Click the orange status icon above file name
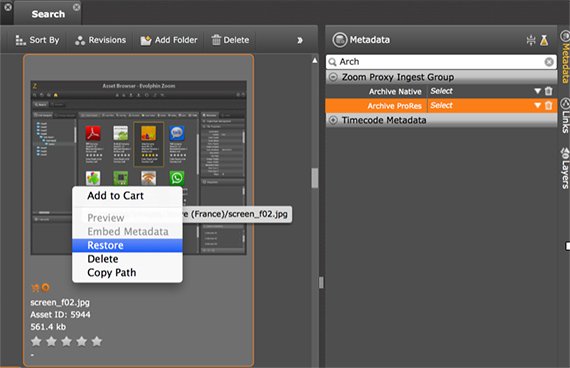The height and width of the screenshot is (368, 570). tap(45, 288)
